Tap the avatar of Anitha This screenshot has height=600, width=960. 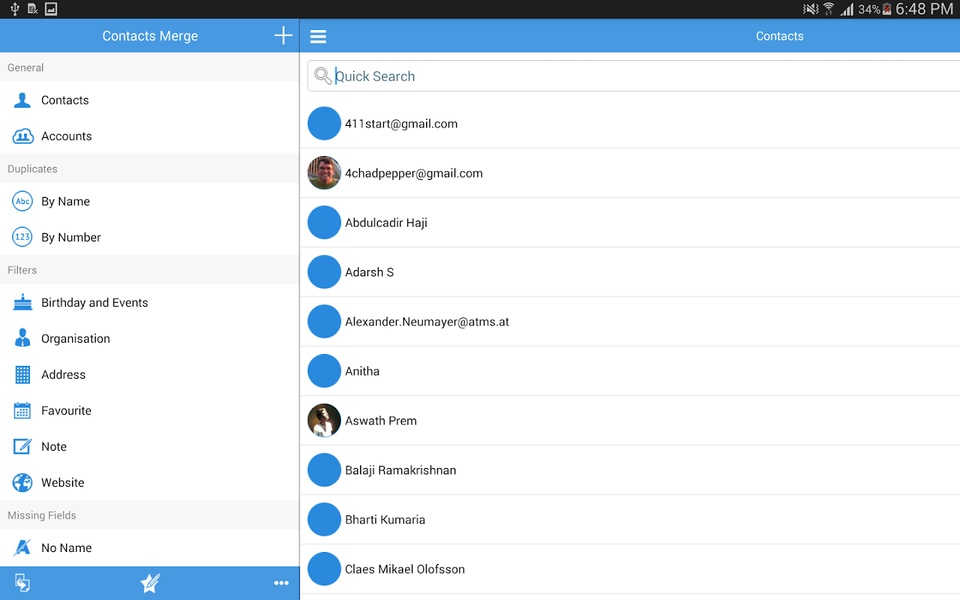324,371
